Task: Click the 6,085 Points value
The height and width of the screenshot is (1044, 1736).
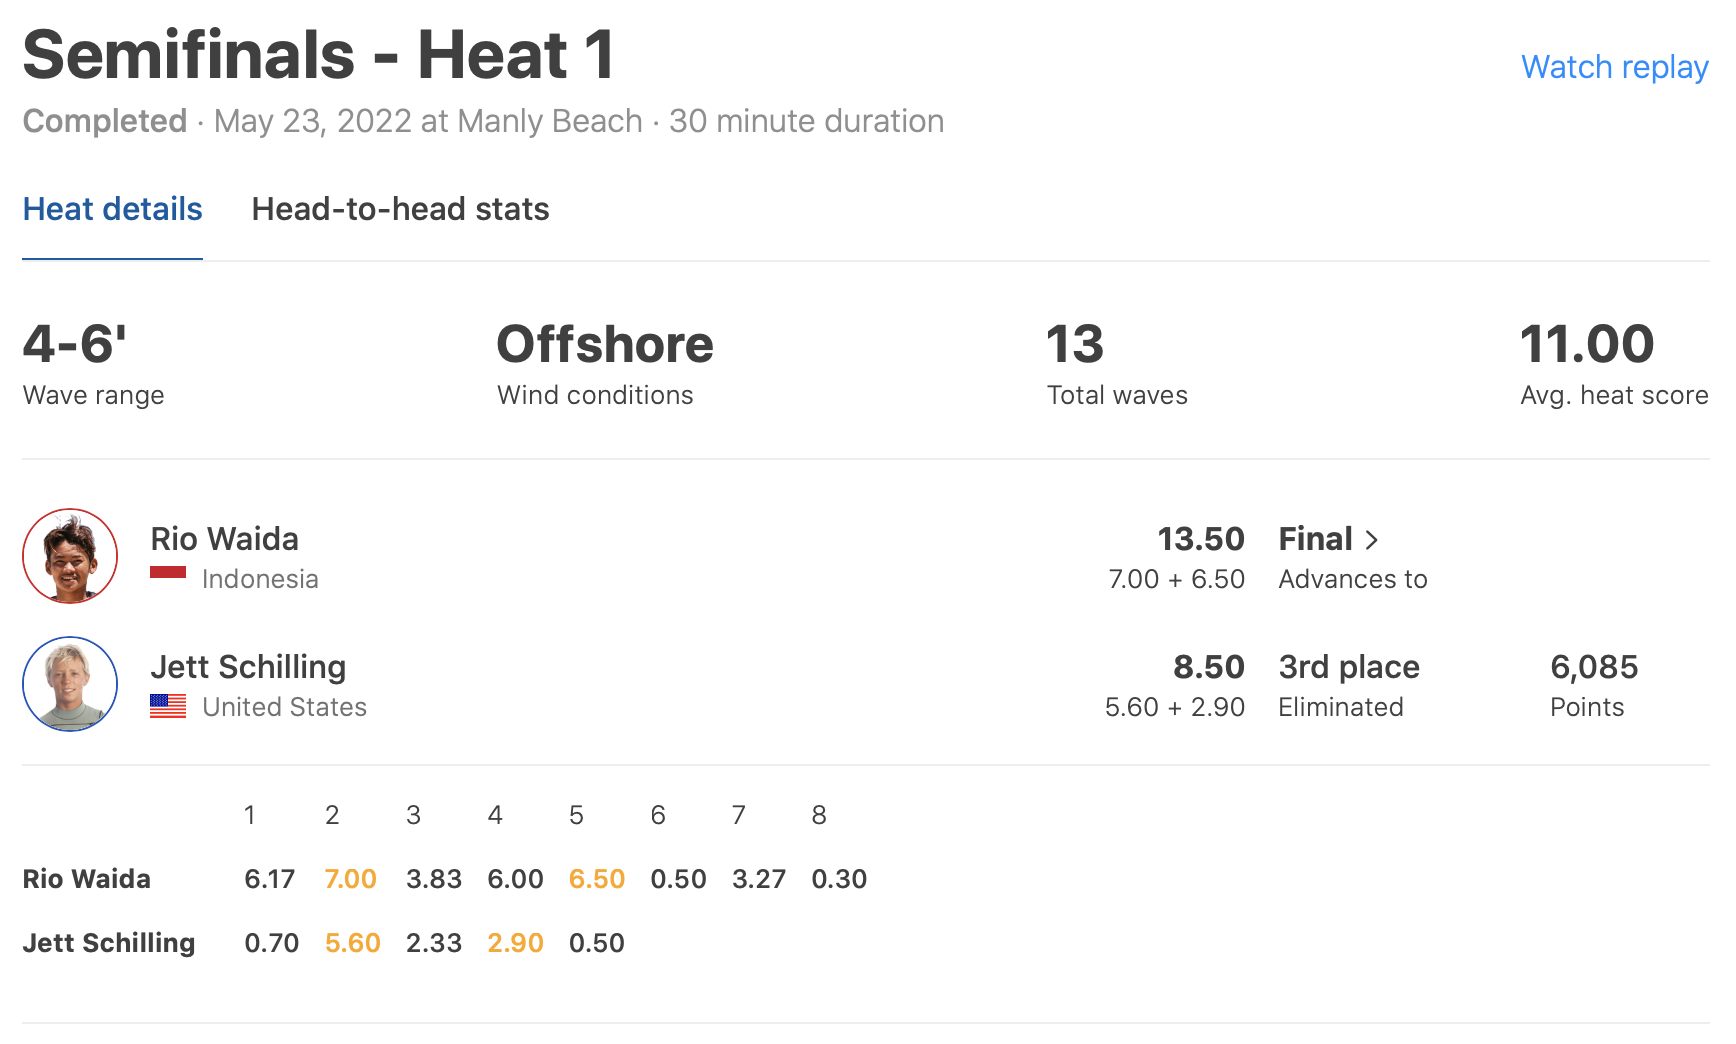Action: 1594,667
